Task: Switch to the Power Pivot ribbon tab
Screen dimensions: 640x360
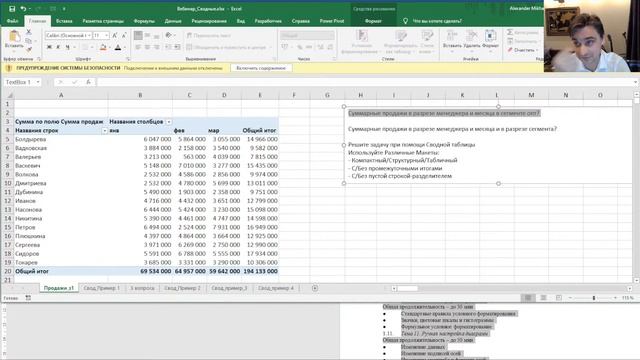Action: click(332, 21)
